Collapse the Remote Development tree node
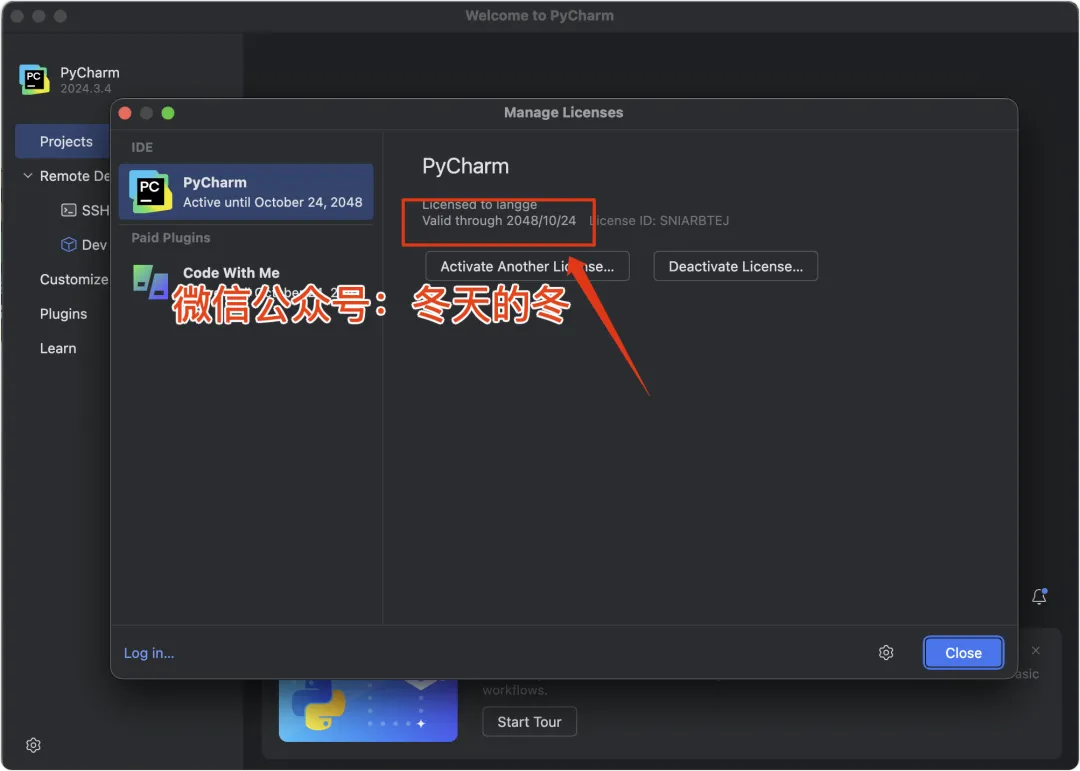Image resolution: width=1080 pixels, height=771 pixels. pyautogui.click(x=28, y=176)
